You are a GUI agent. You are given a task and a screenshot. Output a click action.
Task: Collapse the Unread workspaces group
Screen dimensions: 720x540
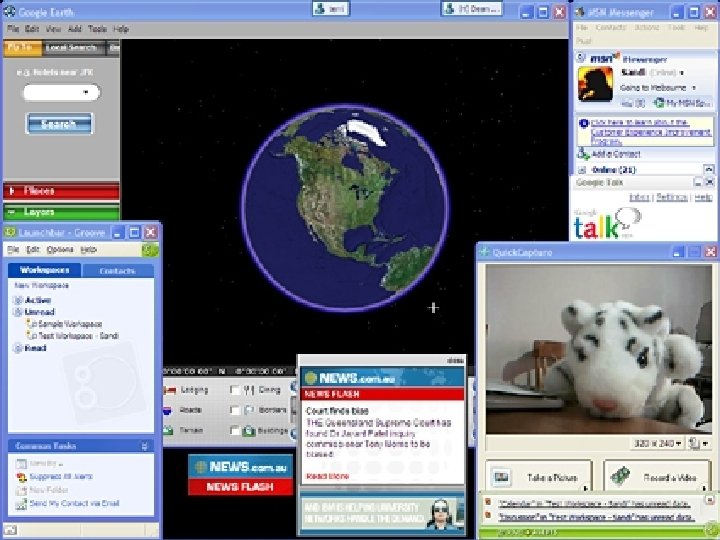click(x=18, y=312)
